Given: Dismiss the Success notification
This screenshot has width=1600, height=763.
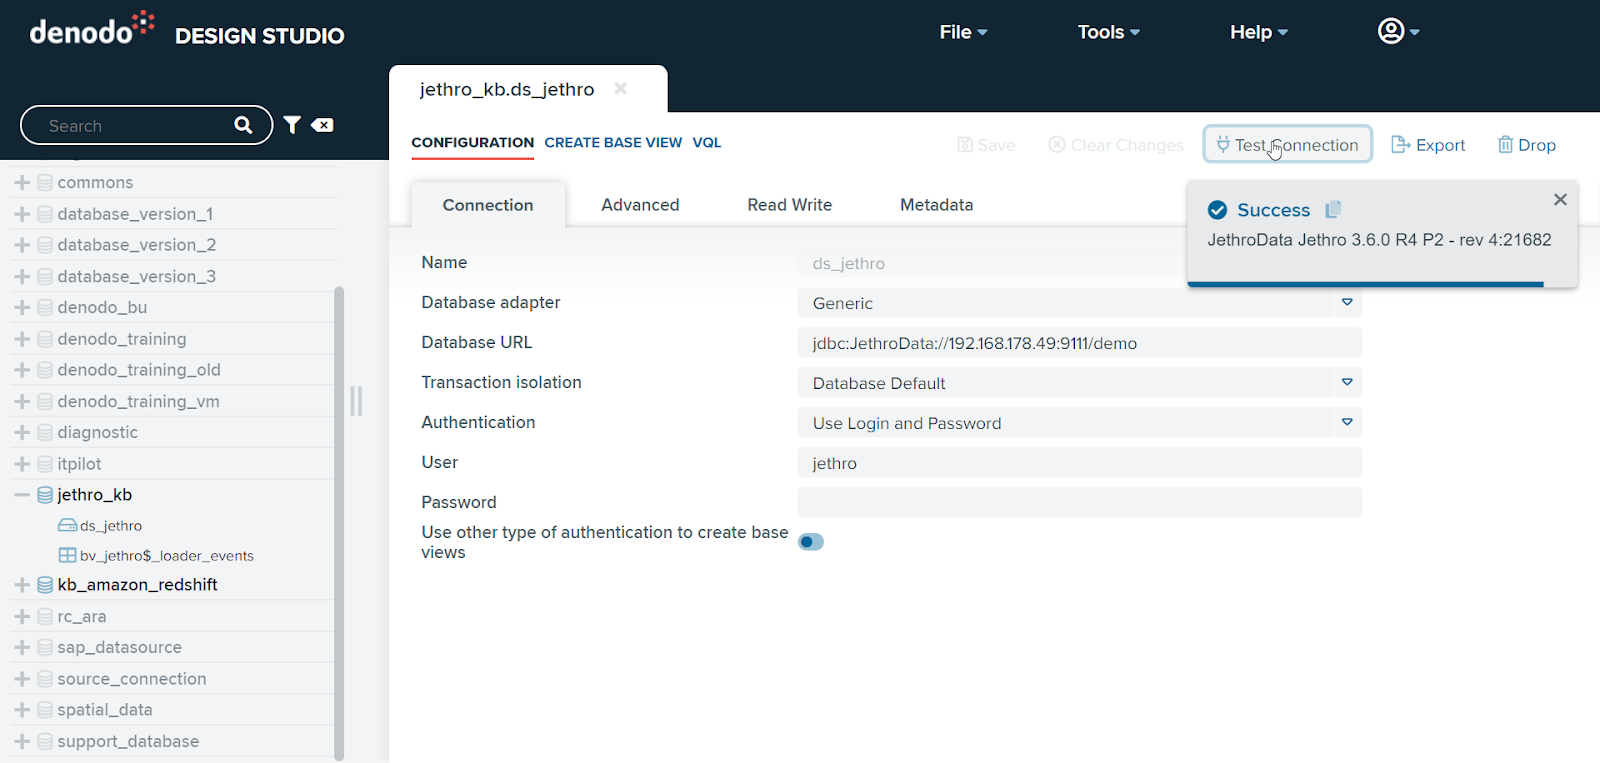Looking at the screenshot, I should coord(1560,200).
